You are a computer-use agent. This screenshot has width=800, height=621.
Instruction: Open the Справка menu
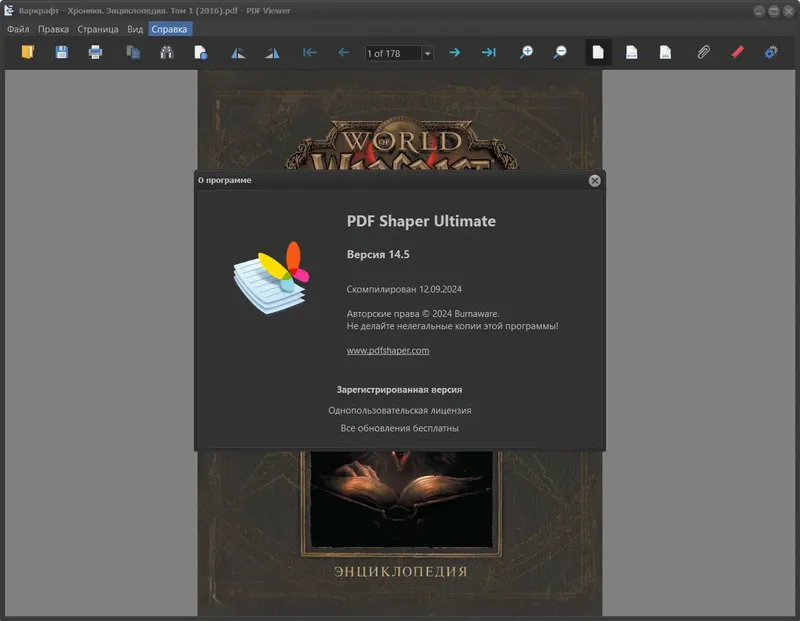[x=169, y=29]
